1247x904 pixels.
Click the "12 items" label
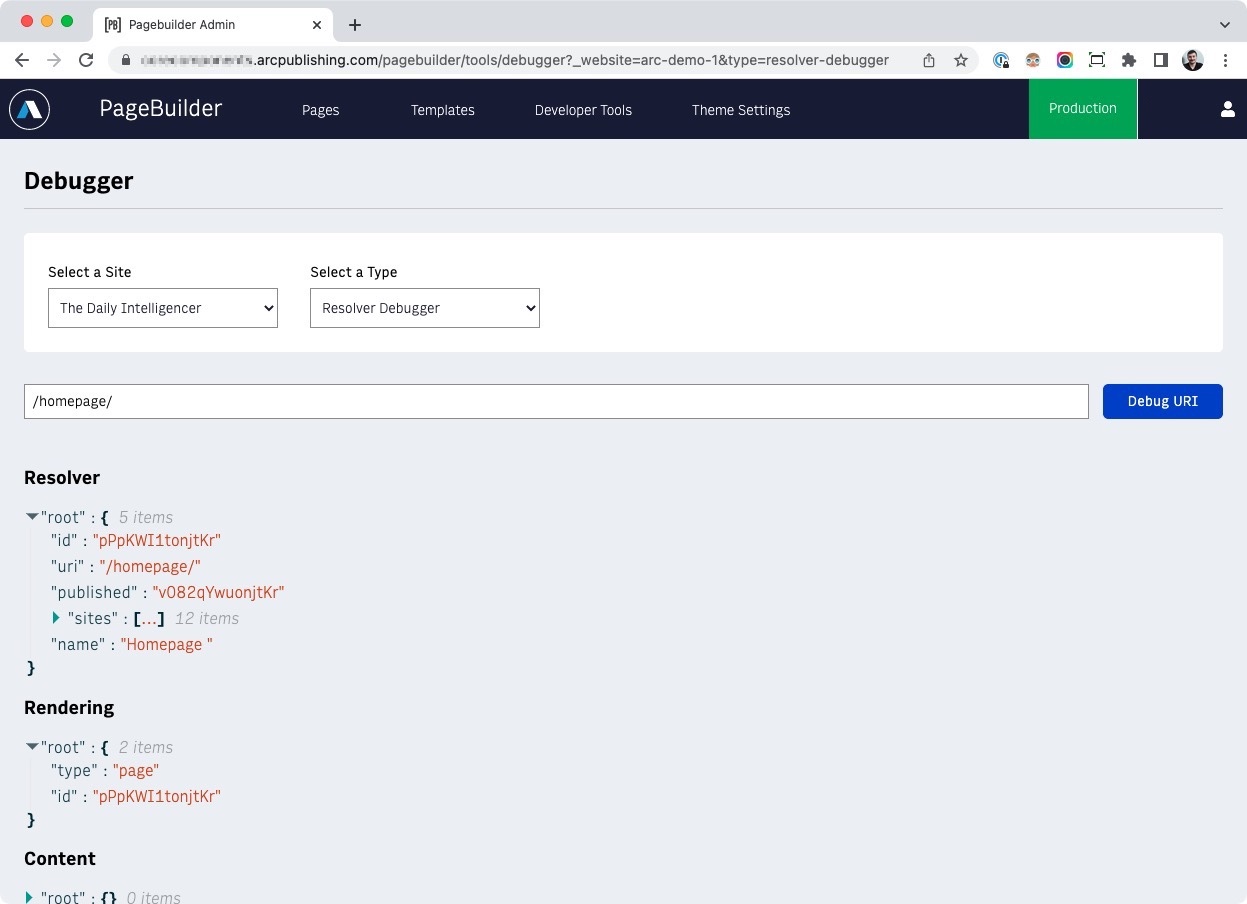tap(207, 618)
